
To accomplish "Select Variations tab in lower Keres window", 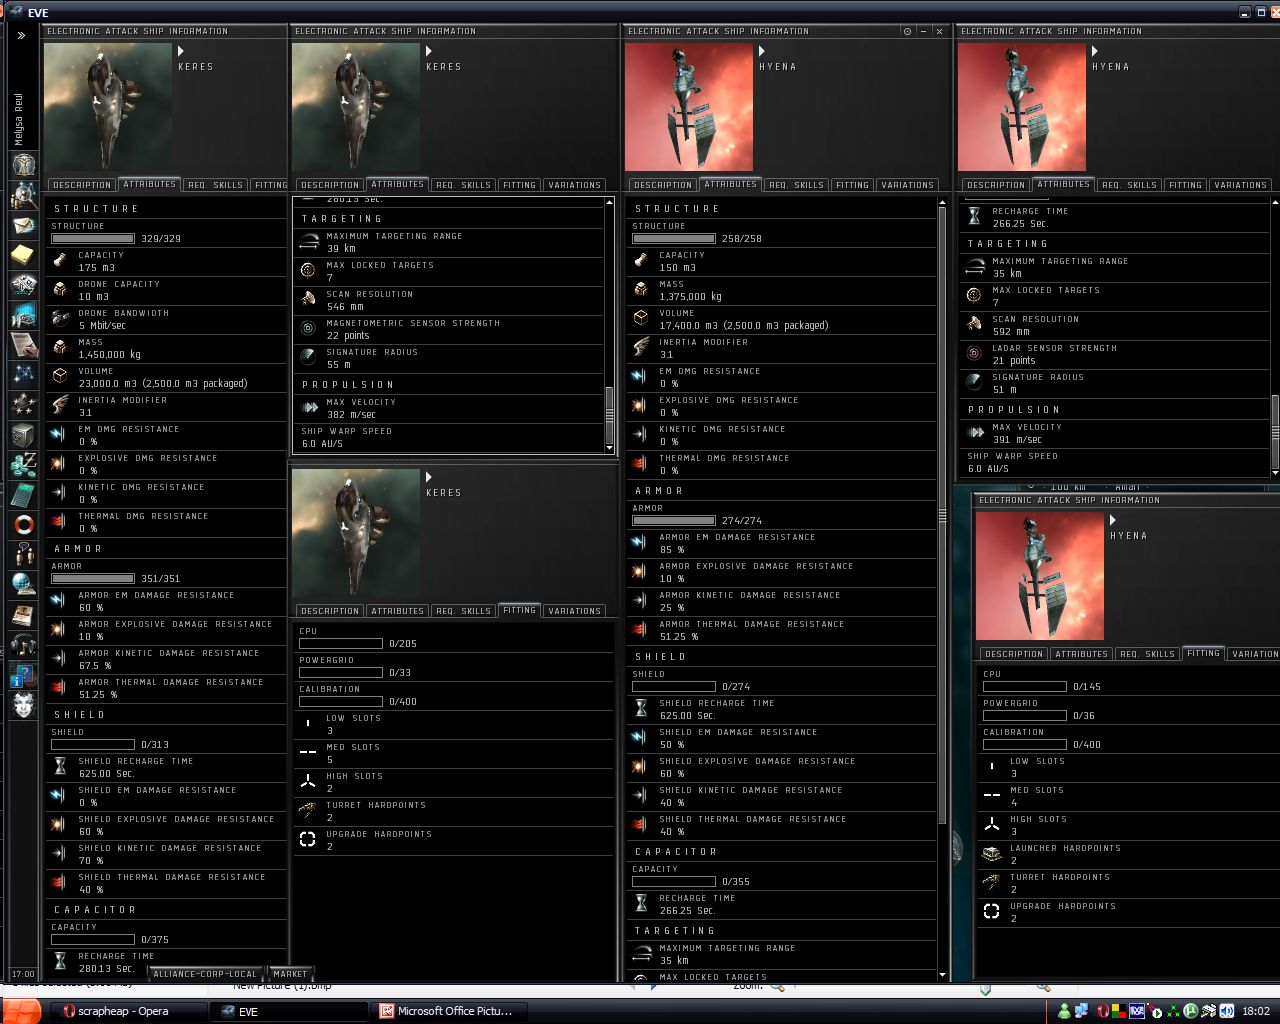I will click(x=575, y=611).
